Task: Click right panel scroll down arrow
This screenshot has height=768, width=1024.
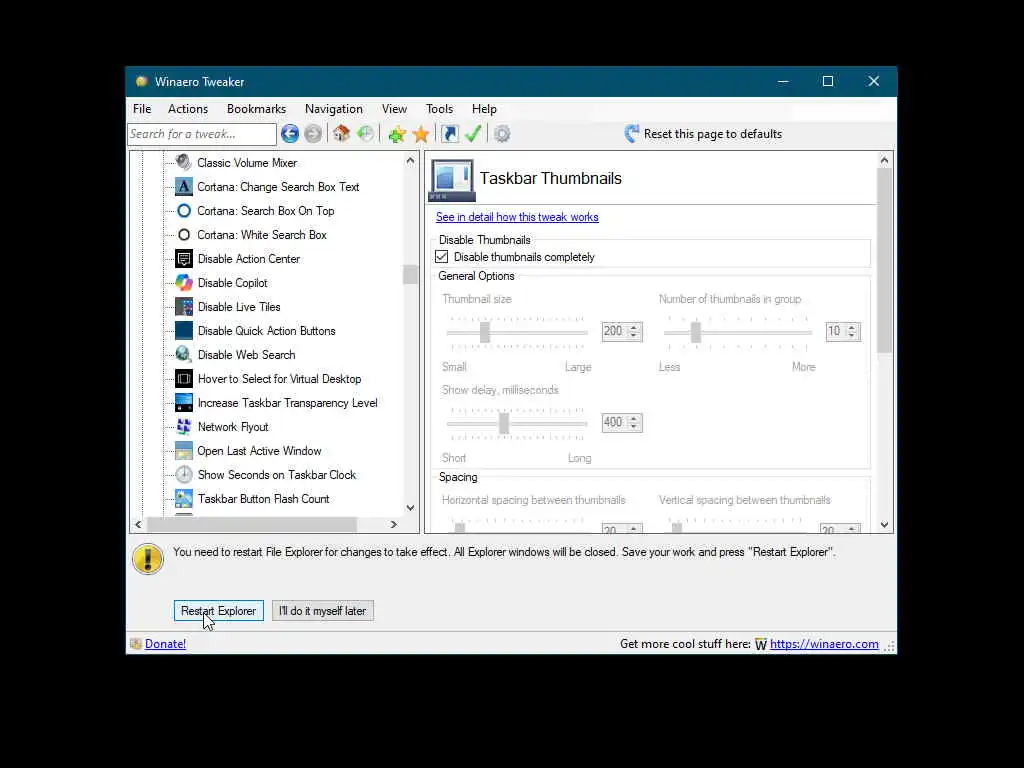Action: (x=884, y=524)
